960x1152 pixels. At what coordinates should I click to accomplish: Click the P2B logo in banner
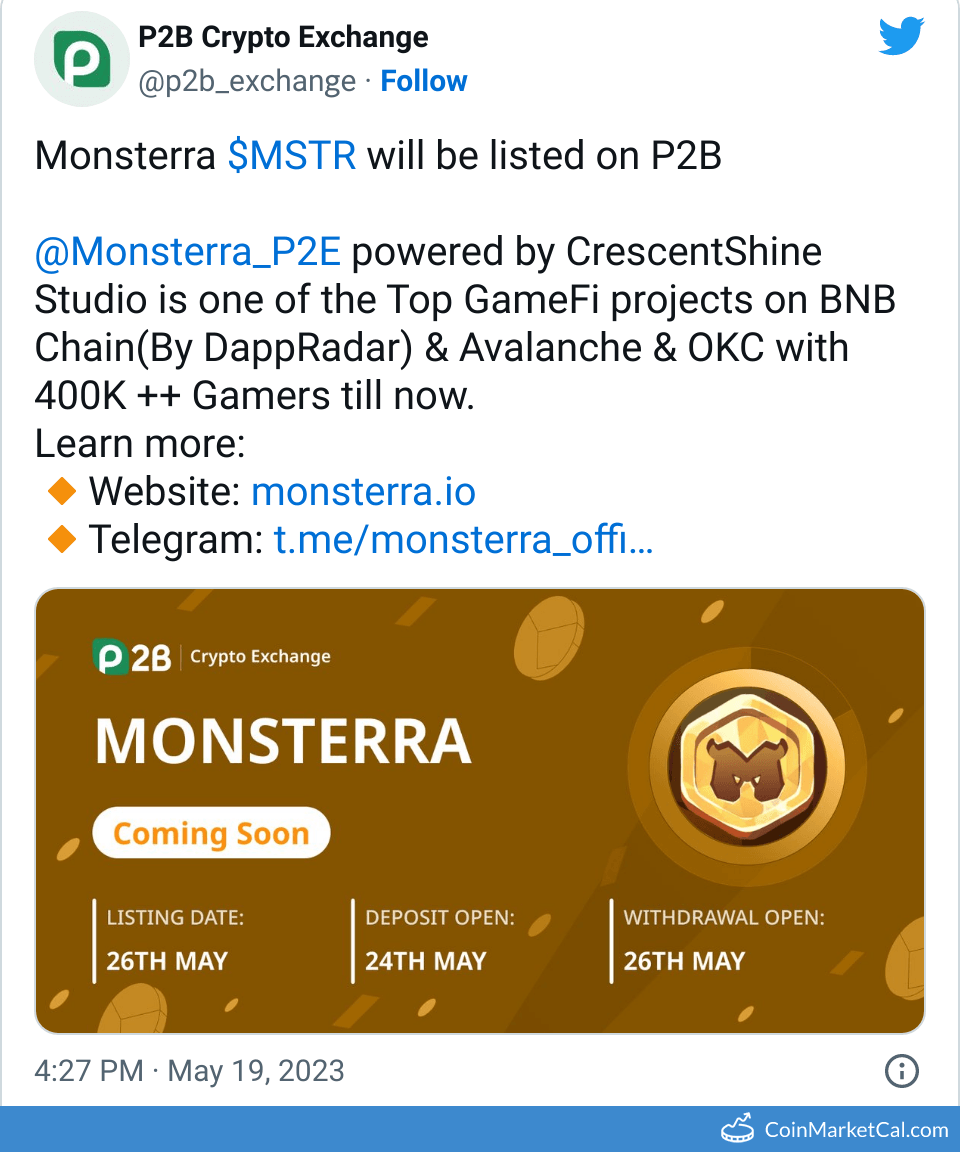(x=132, y=657)
